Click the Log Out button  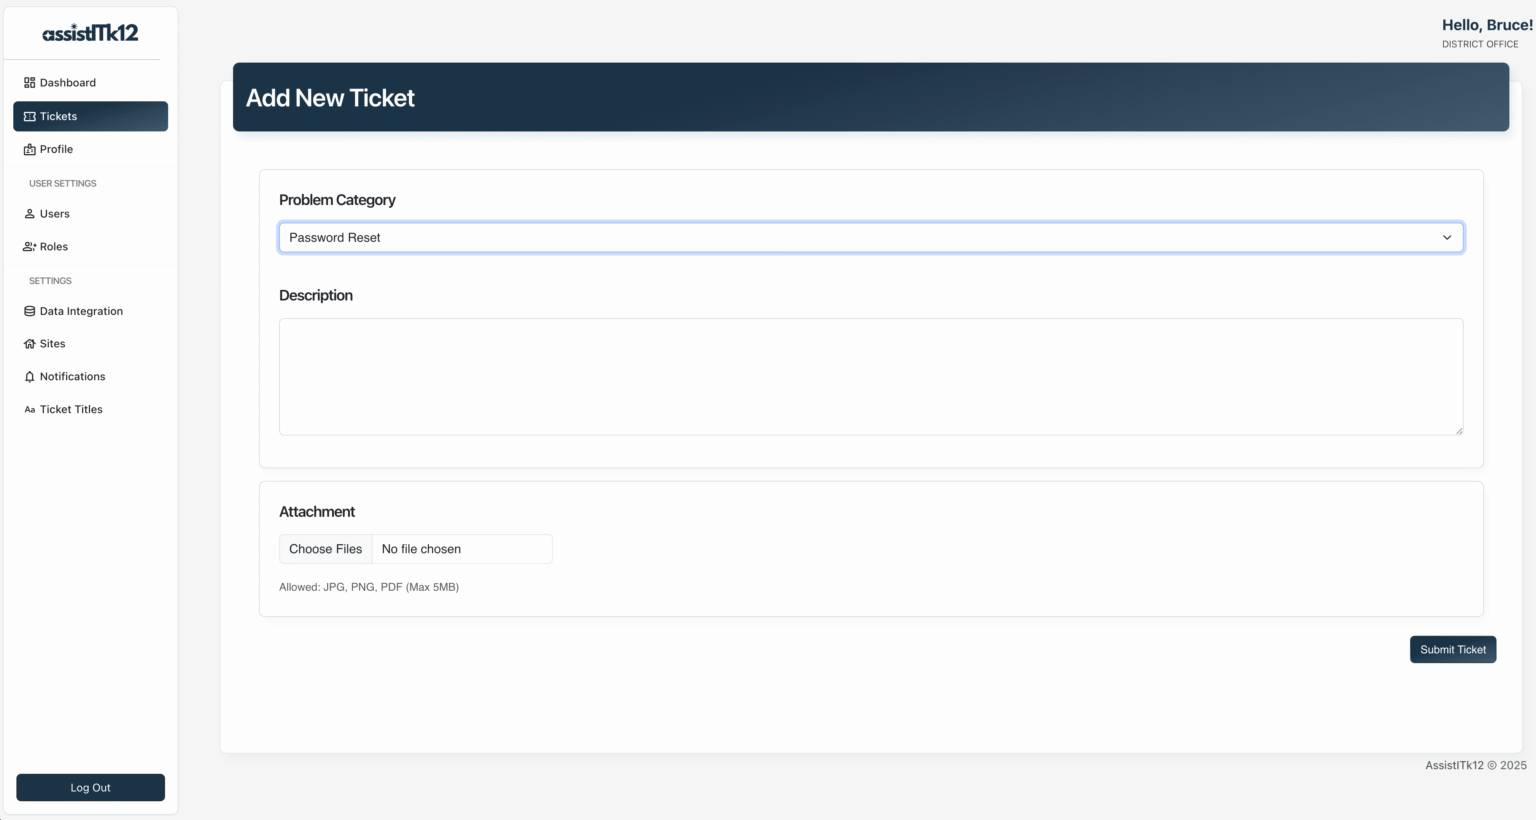pyautogui.click(x=90, y=787)
